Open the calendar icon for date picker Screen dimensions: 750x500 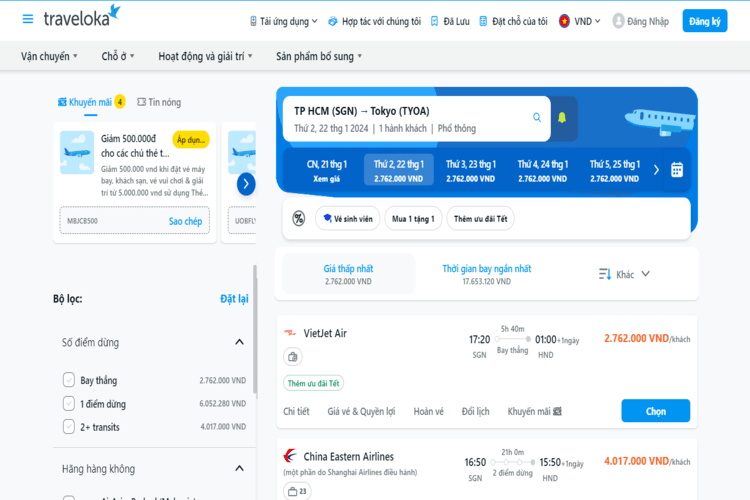[677, 170]
